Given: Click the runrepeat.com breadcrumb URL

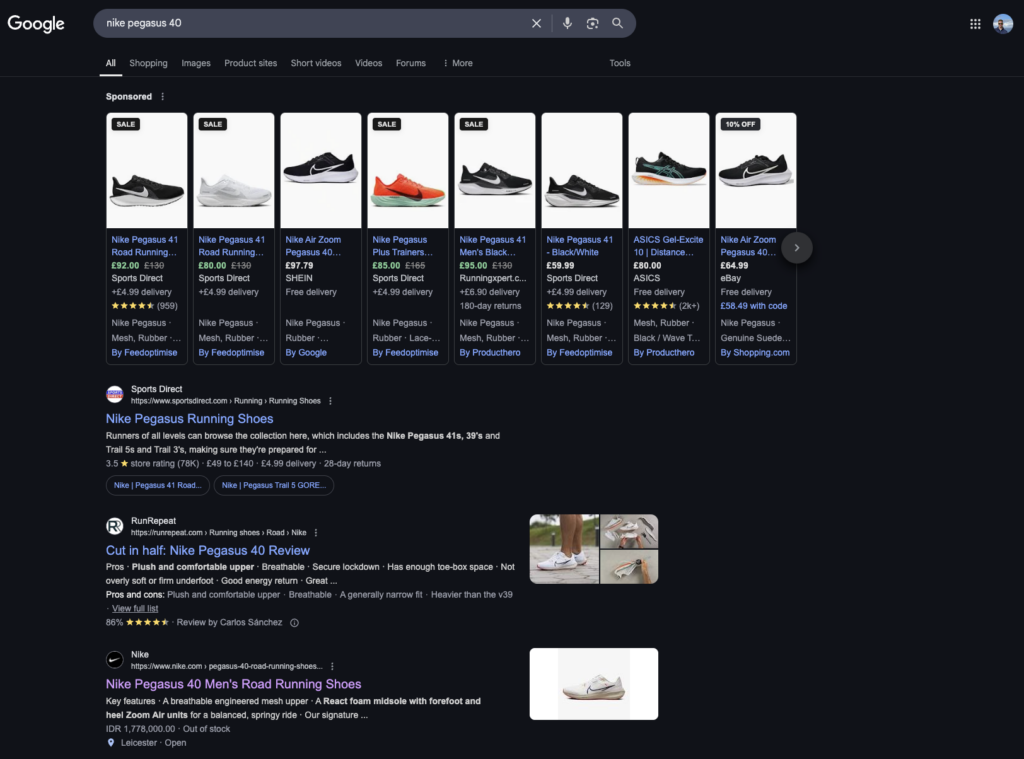Looking at the screenshot, I should 218,533.
